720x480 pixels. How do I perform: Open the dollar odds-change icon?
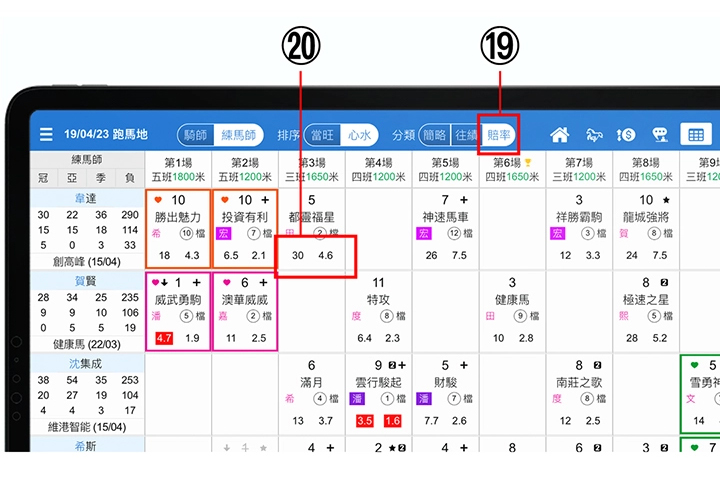click(x=626, y=135)
